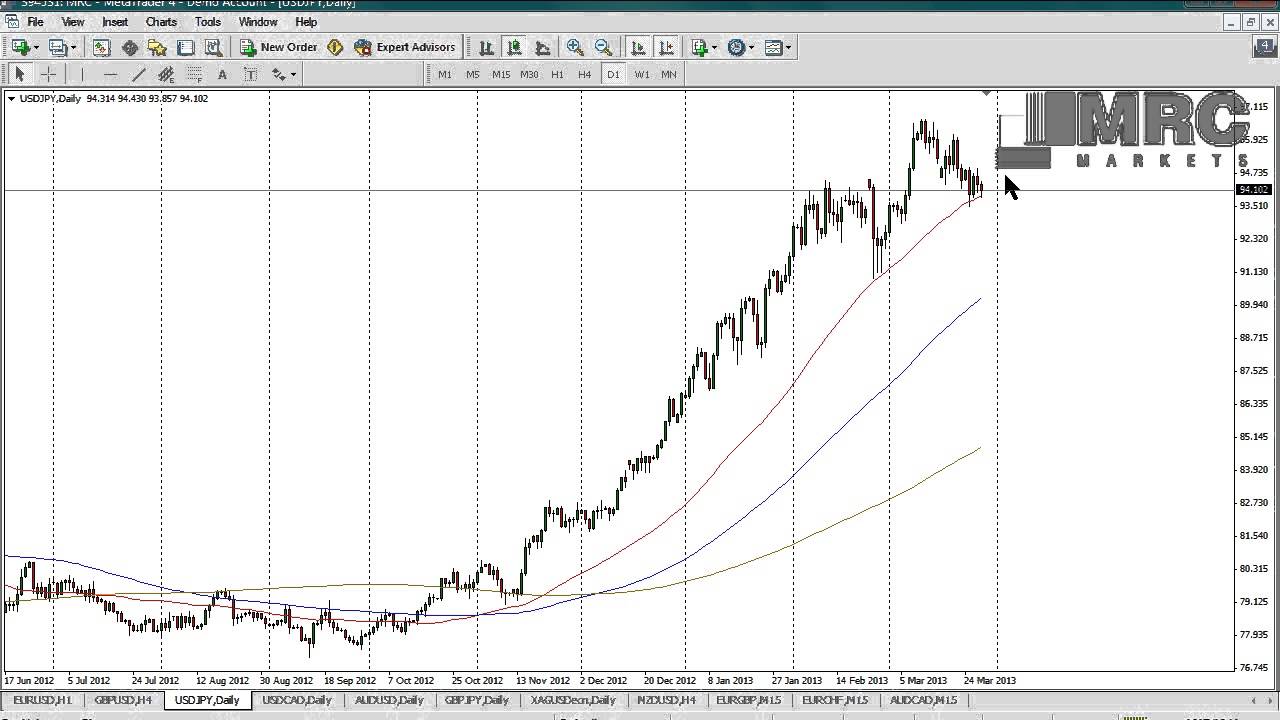1280x720 pixels.
Task: Switch timeframe to H1
Action: pyautogui.click(x=557, y=74)
